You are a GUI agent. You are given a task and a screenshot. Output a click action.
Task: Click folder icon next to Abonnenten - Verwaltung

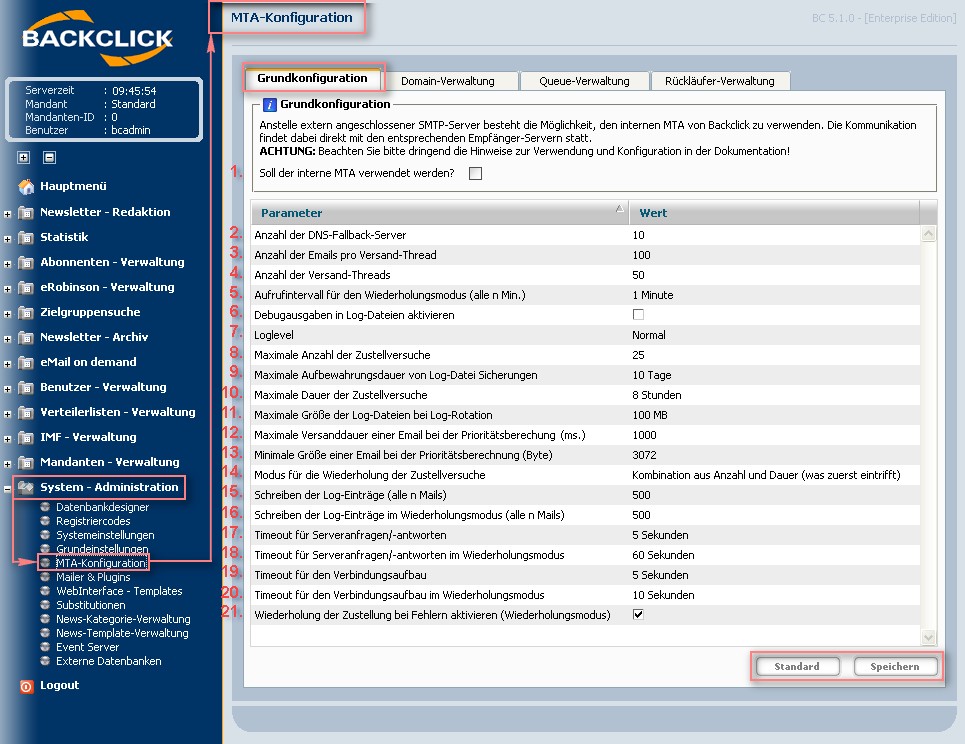[26, 263]
